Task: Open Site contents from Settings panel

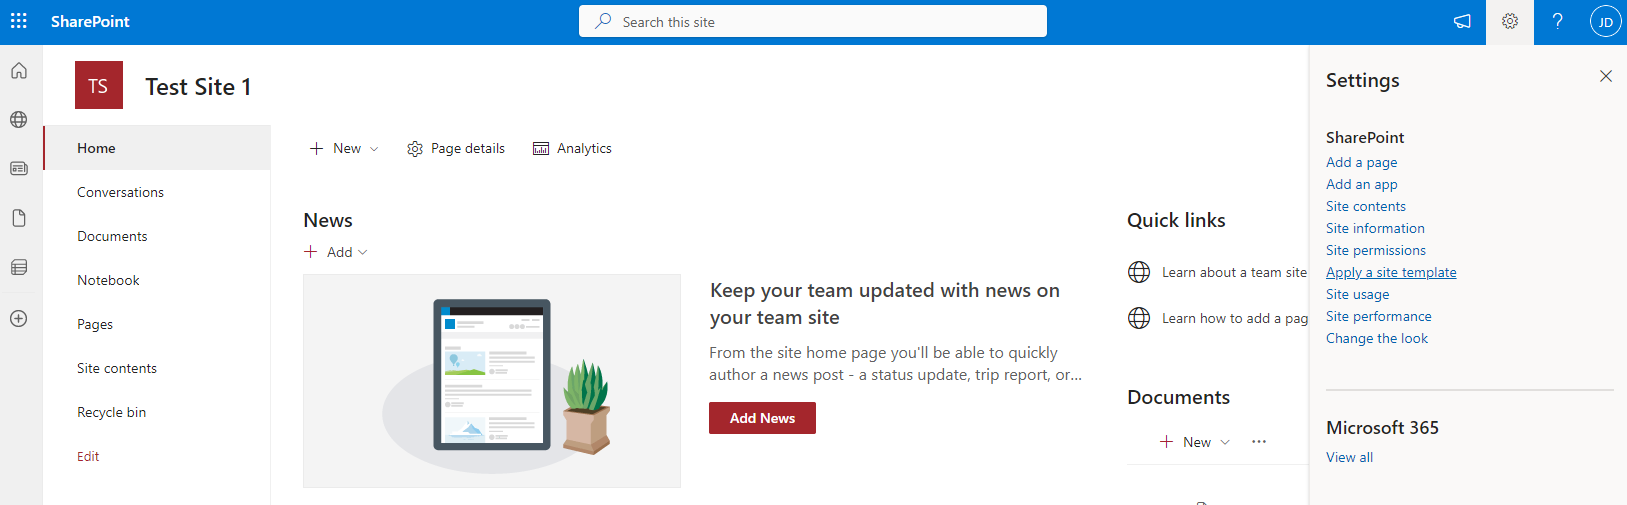Action: point(1365,206)
